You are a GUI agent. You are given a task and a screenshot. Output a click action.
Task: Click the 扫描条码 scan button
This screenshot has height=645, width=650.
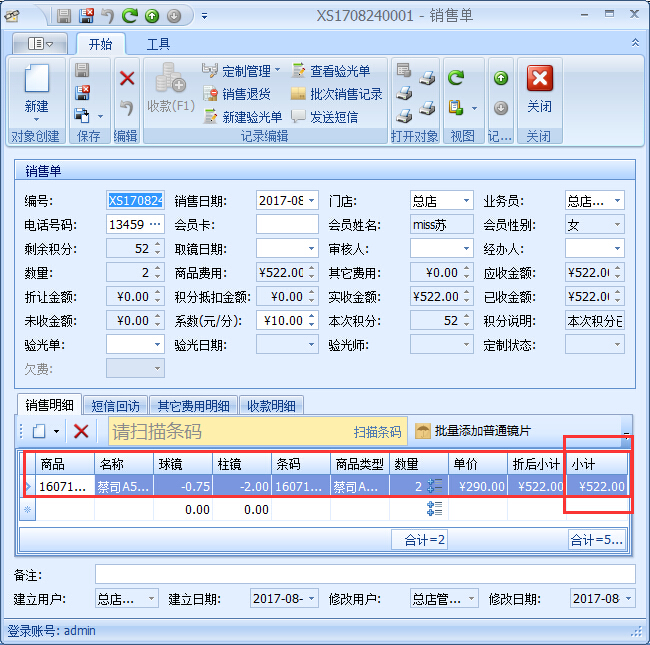[377, 432]
